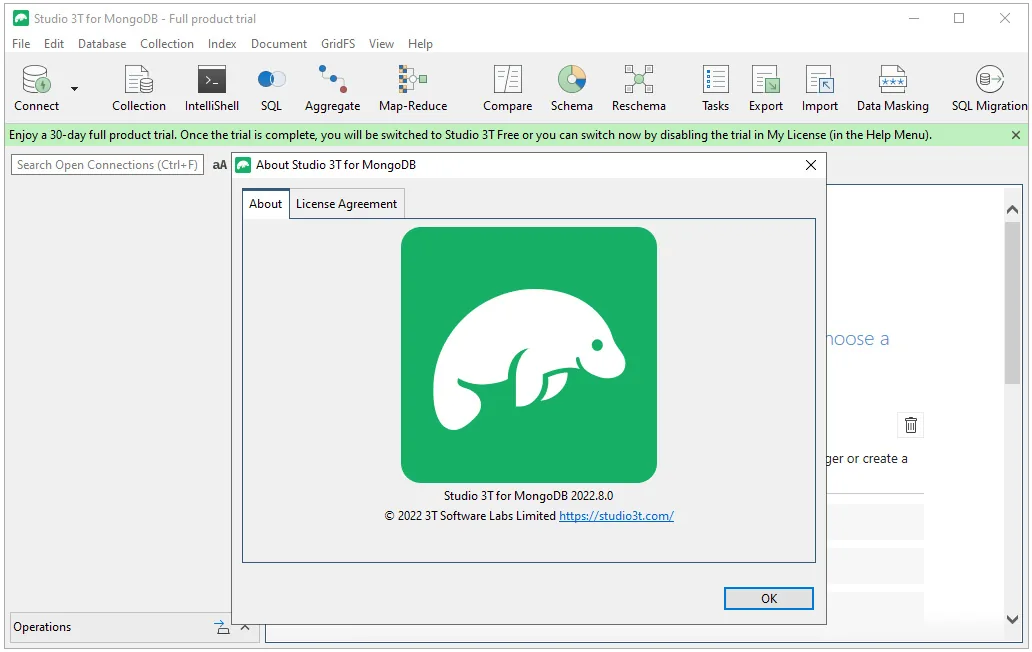Open the Reschema tool
Viewport: 1032px width, 652px height.
[x=638, y=88]
